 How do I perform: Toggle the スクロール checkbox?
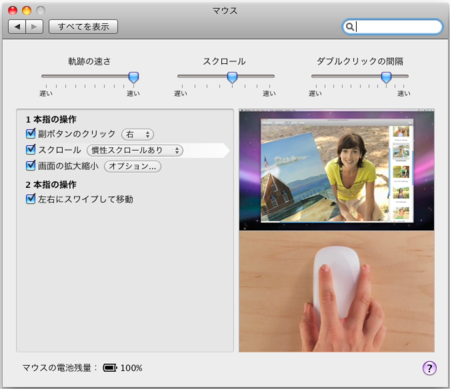(31, 149)
